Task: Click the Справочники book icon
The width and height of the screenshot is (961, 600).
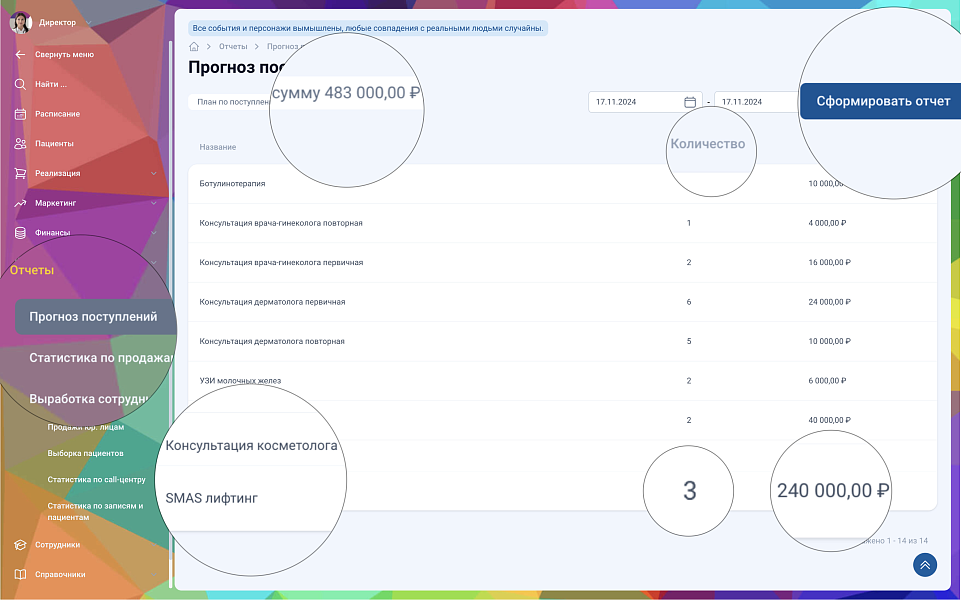Action: click(20, 575)
